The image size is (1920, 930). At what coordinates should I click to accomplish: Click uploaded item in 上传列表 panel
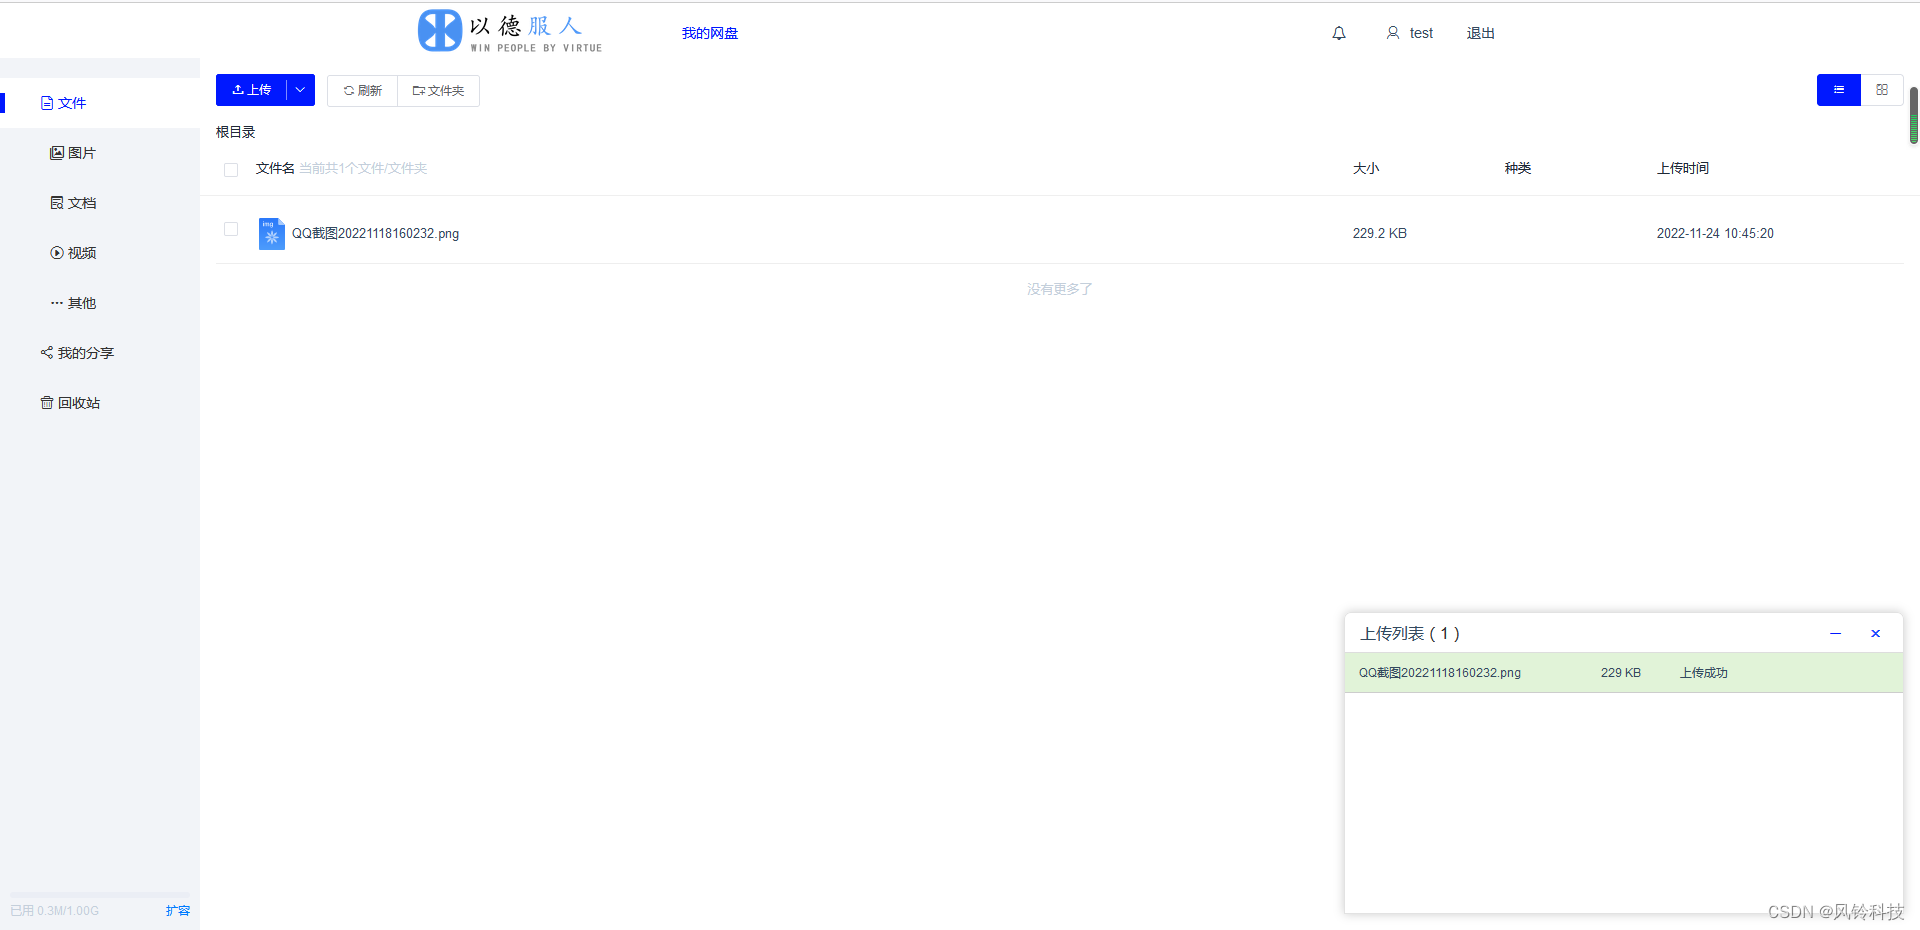tap(1624, 673)
